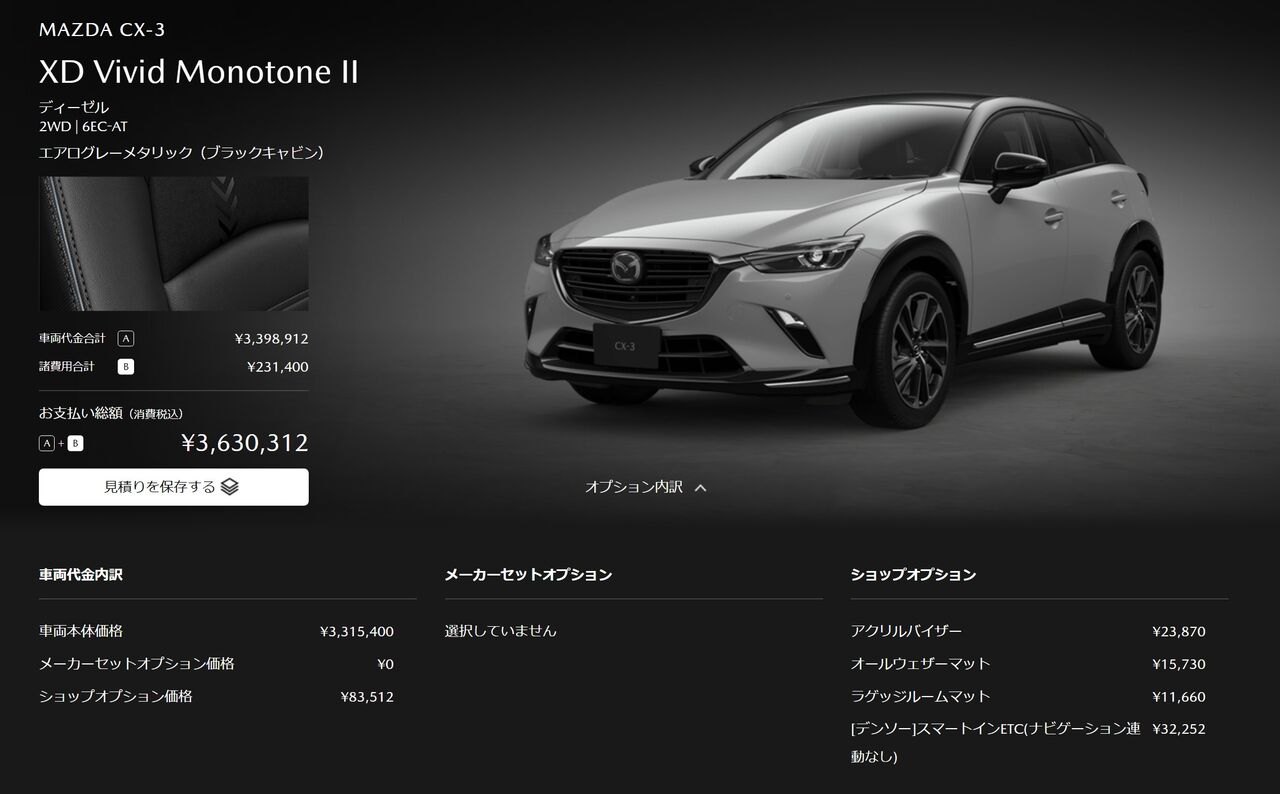Click the black leather seat interior thumbnail

[x=174, y=244]
